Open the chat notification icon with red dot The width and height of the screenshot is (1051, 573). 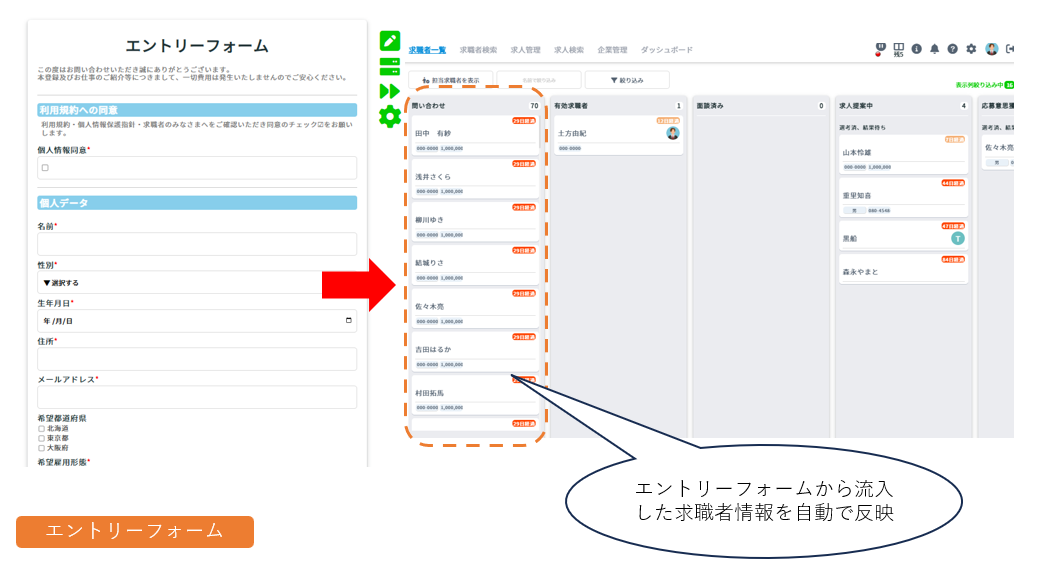(x=880, y=49)
